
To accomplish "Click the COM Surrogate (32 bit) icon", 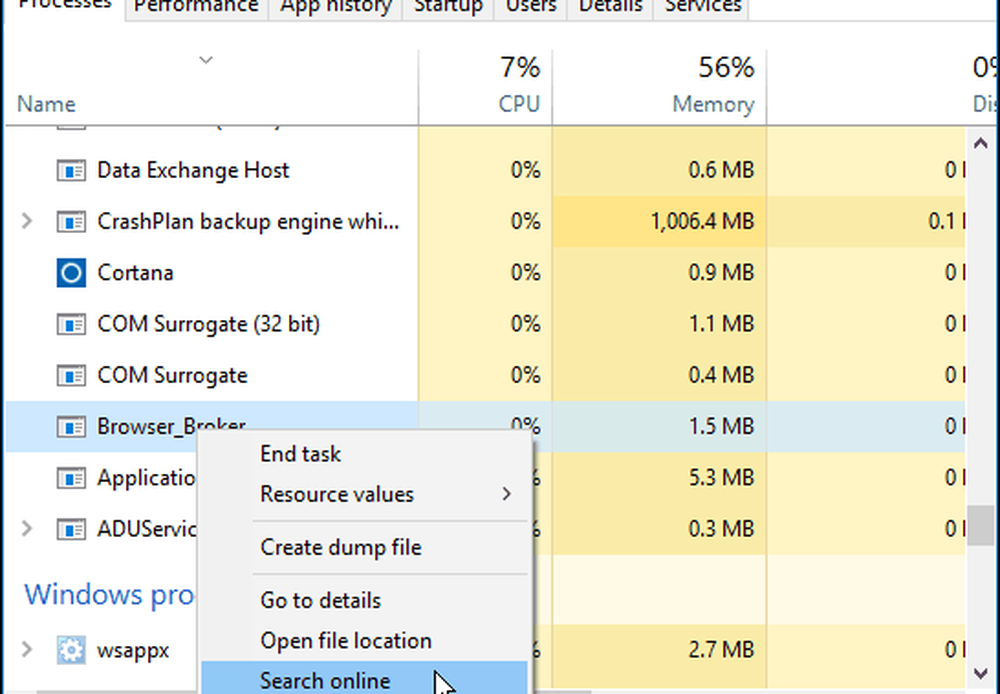I will click(71, 324).
